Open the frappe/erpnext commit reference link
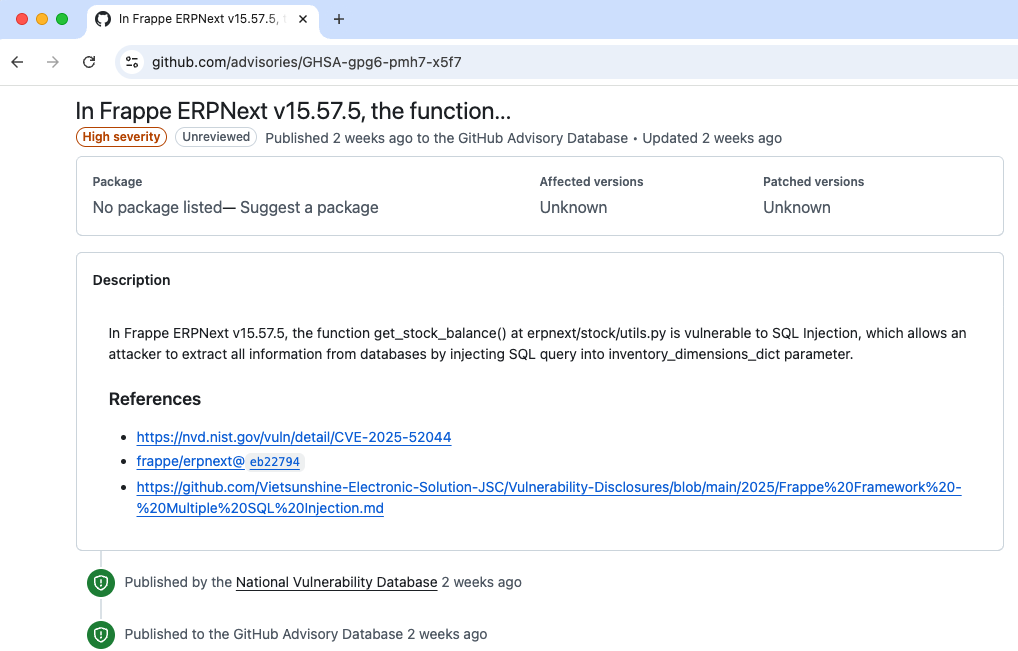This screenshot has width=1018, height=651. click(190, 462)
